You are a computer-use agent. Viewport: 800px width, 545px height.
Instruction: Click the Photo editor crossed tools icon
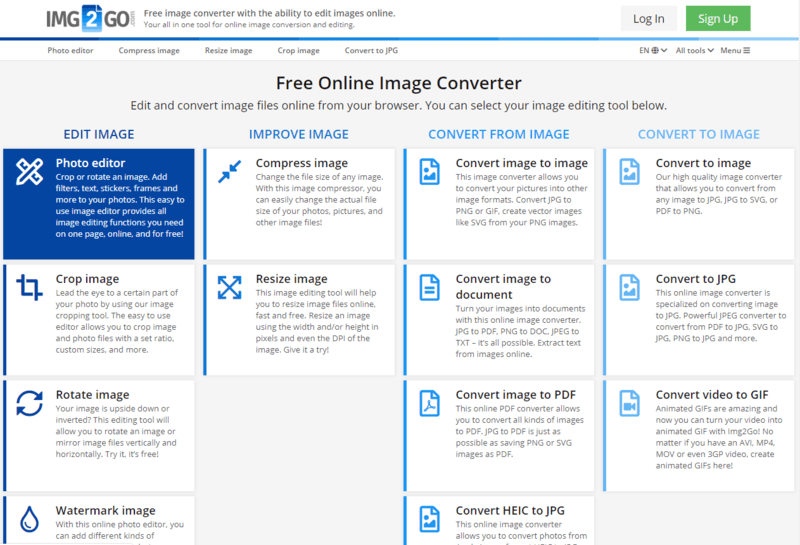pos(29,171)
